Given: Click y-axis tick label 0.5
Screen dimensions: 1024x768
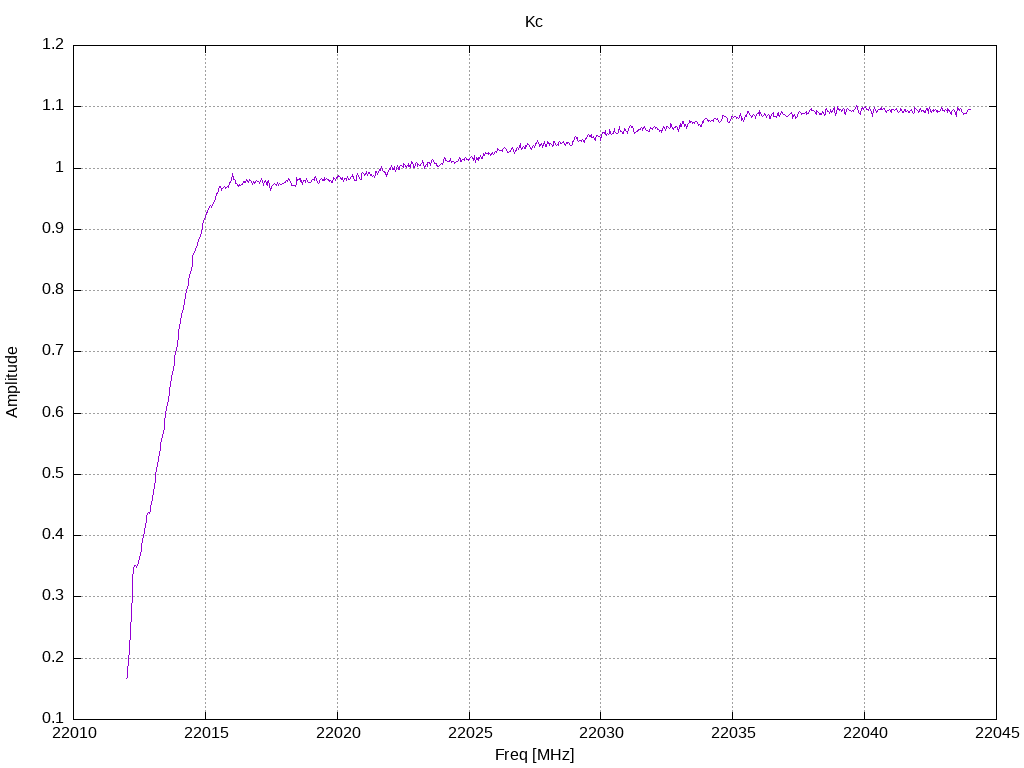Looking at the screenshot, I should (x=53, y=473).
